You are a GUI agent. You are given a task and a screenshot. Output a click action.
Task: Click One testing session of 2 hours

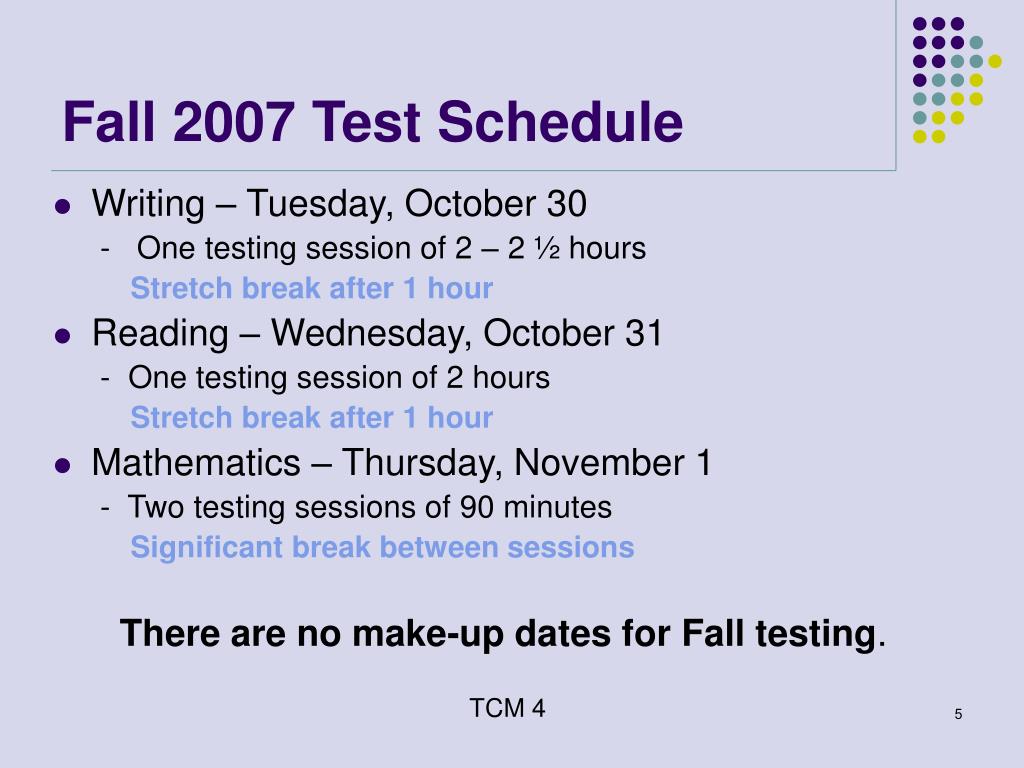click(339, 377)
